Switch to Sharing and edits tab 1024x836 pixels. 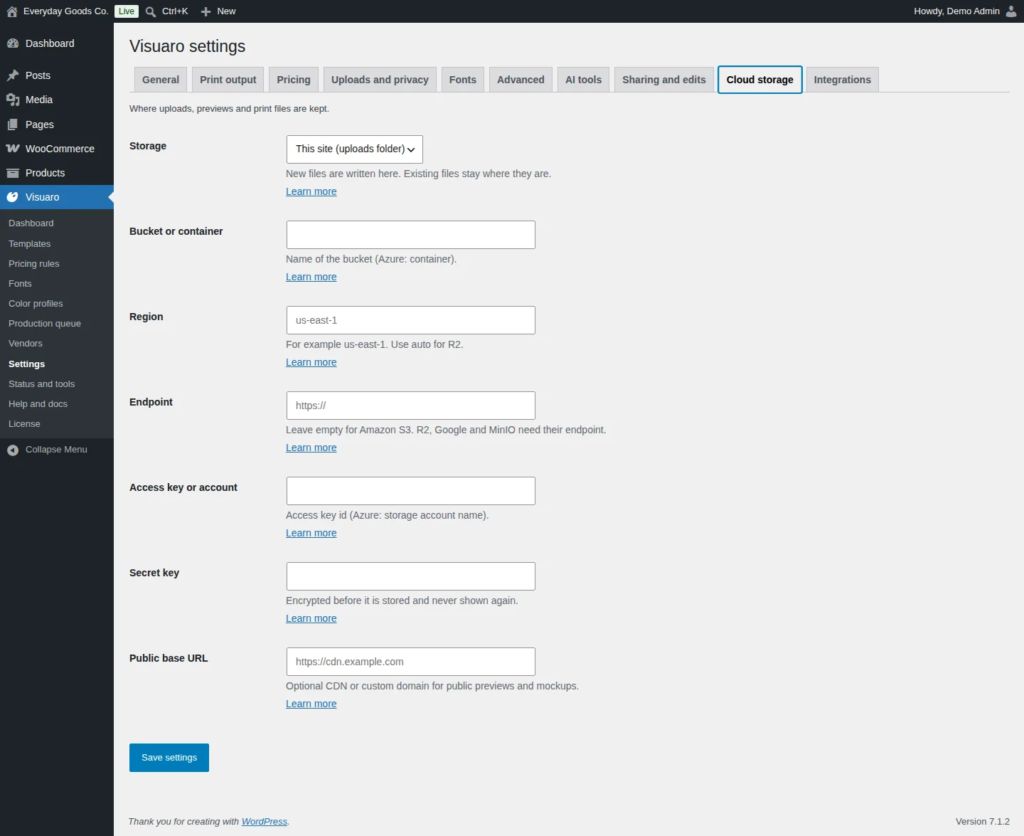coord(664,80)
